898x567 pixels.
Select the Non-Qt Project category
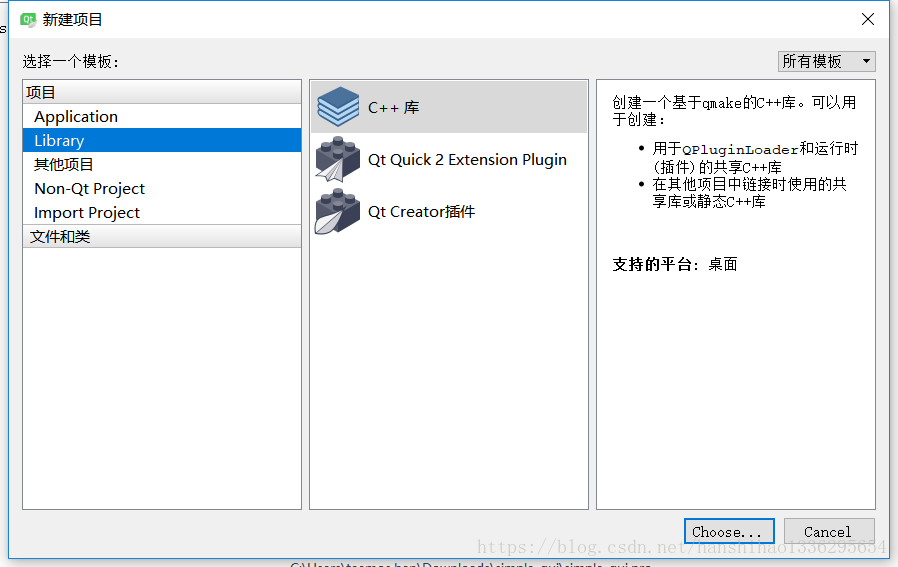point(162,188)
